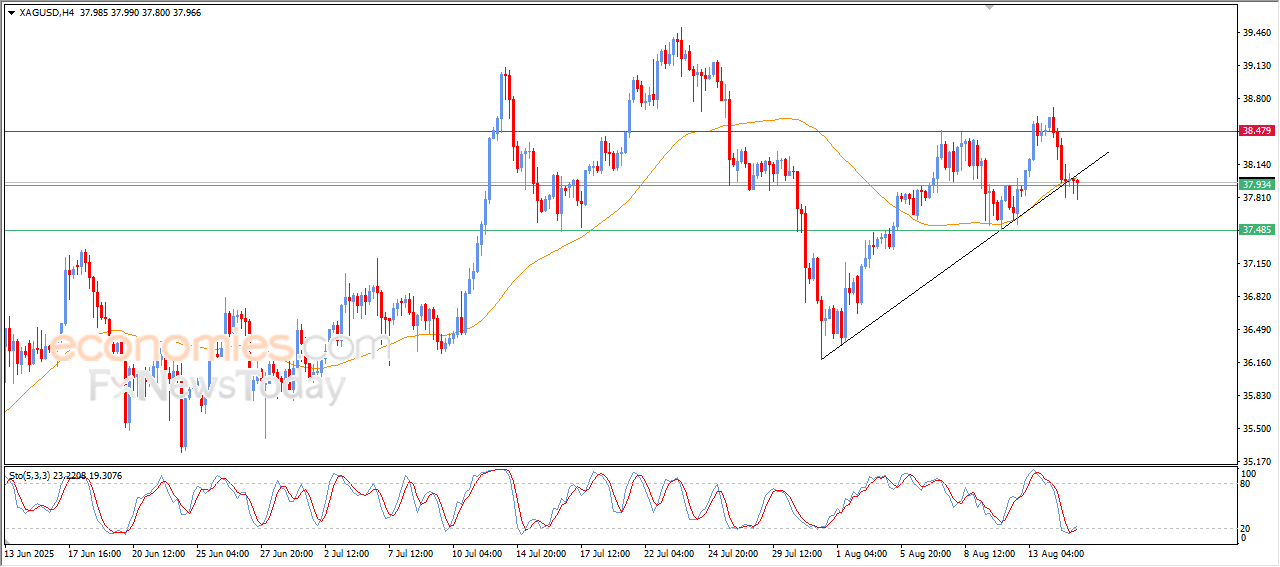Click the 14 Jul 20:00 time label

click(x=543, y=552)
